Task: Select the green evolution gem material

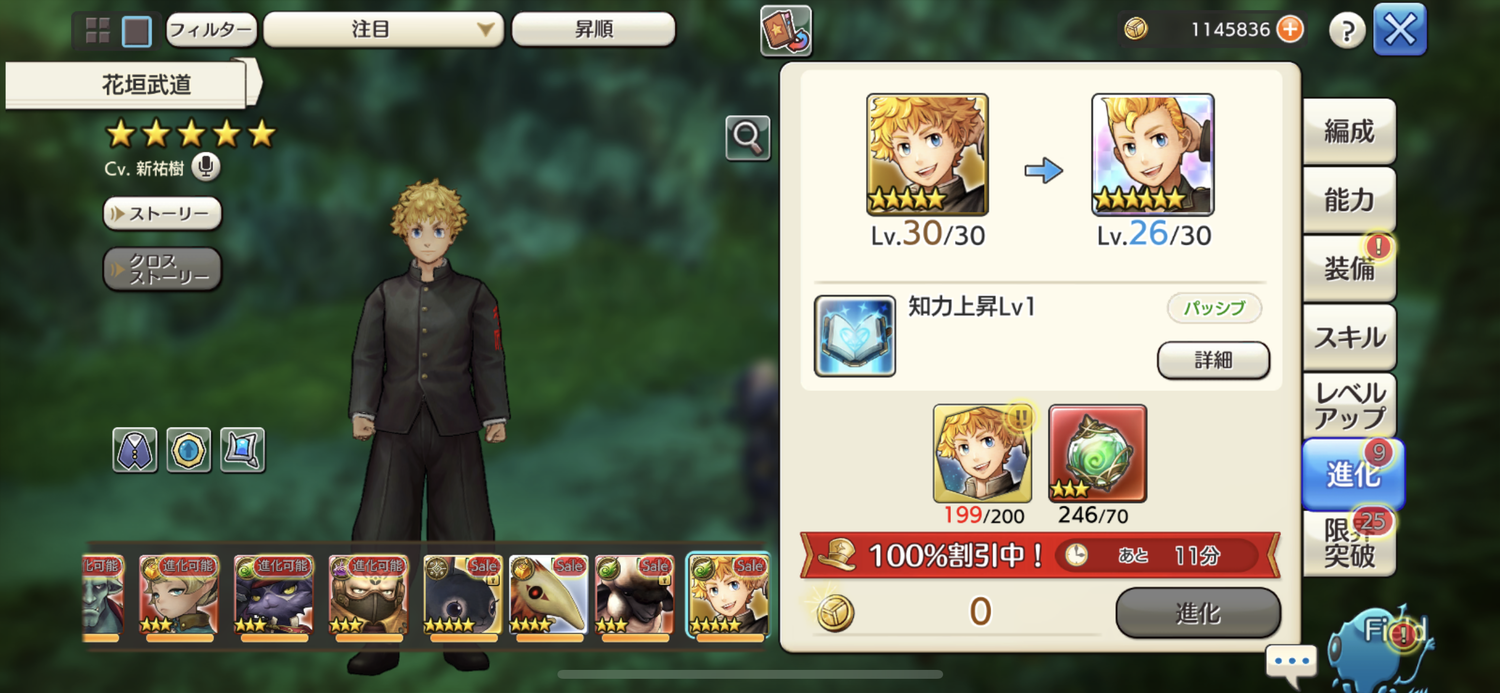Action: (1098, 453)
